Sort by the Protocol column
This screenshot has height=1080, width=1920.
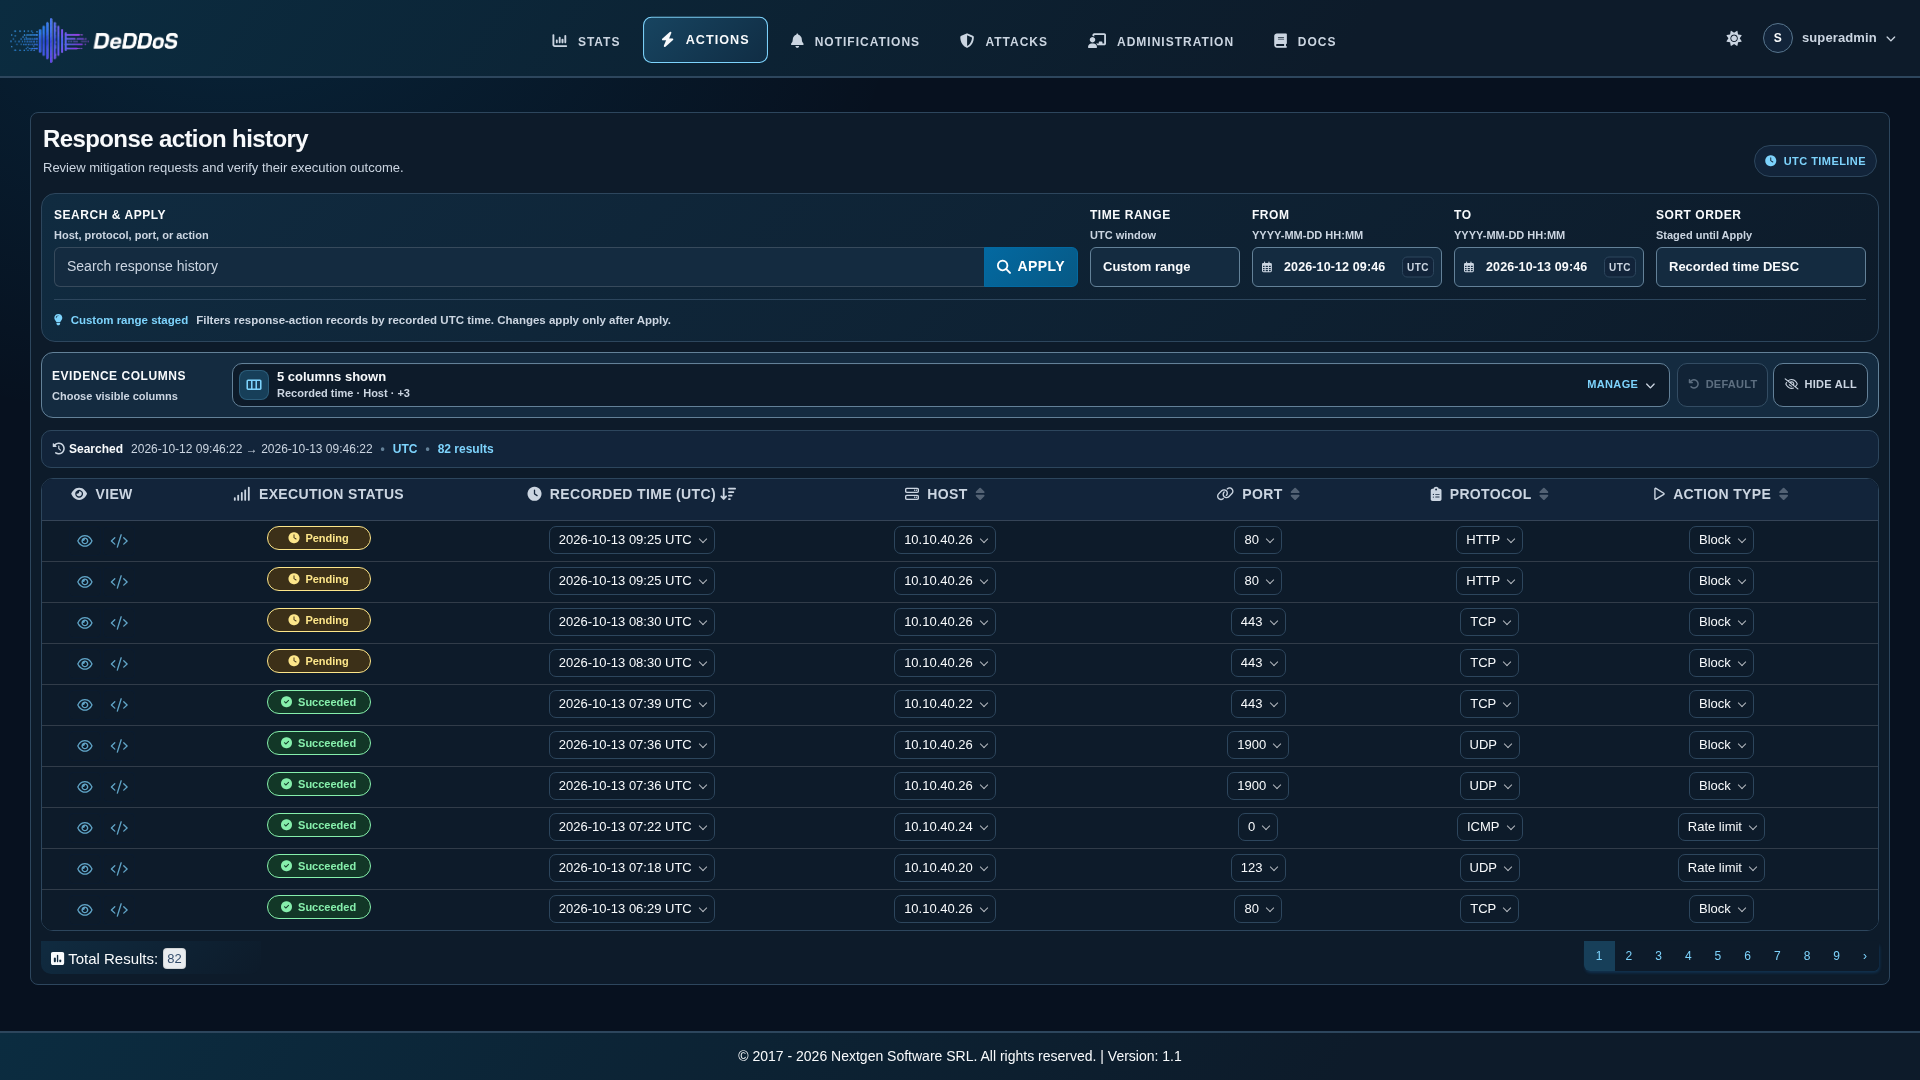click(x=1489, y=495)
